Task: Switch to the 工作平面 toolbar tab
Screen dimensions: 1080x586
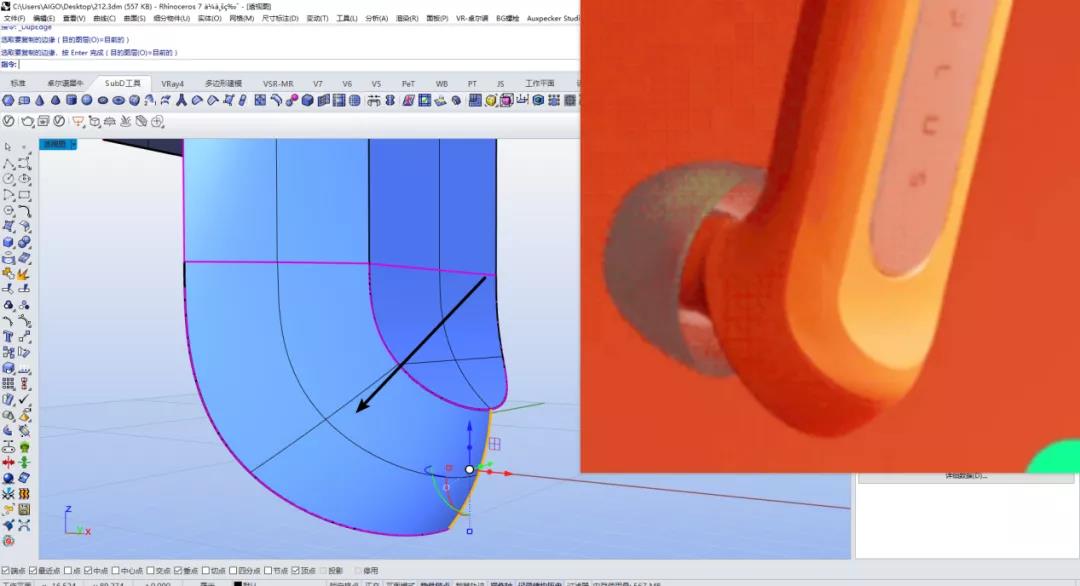Action: point(539,83)
